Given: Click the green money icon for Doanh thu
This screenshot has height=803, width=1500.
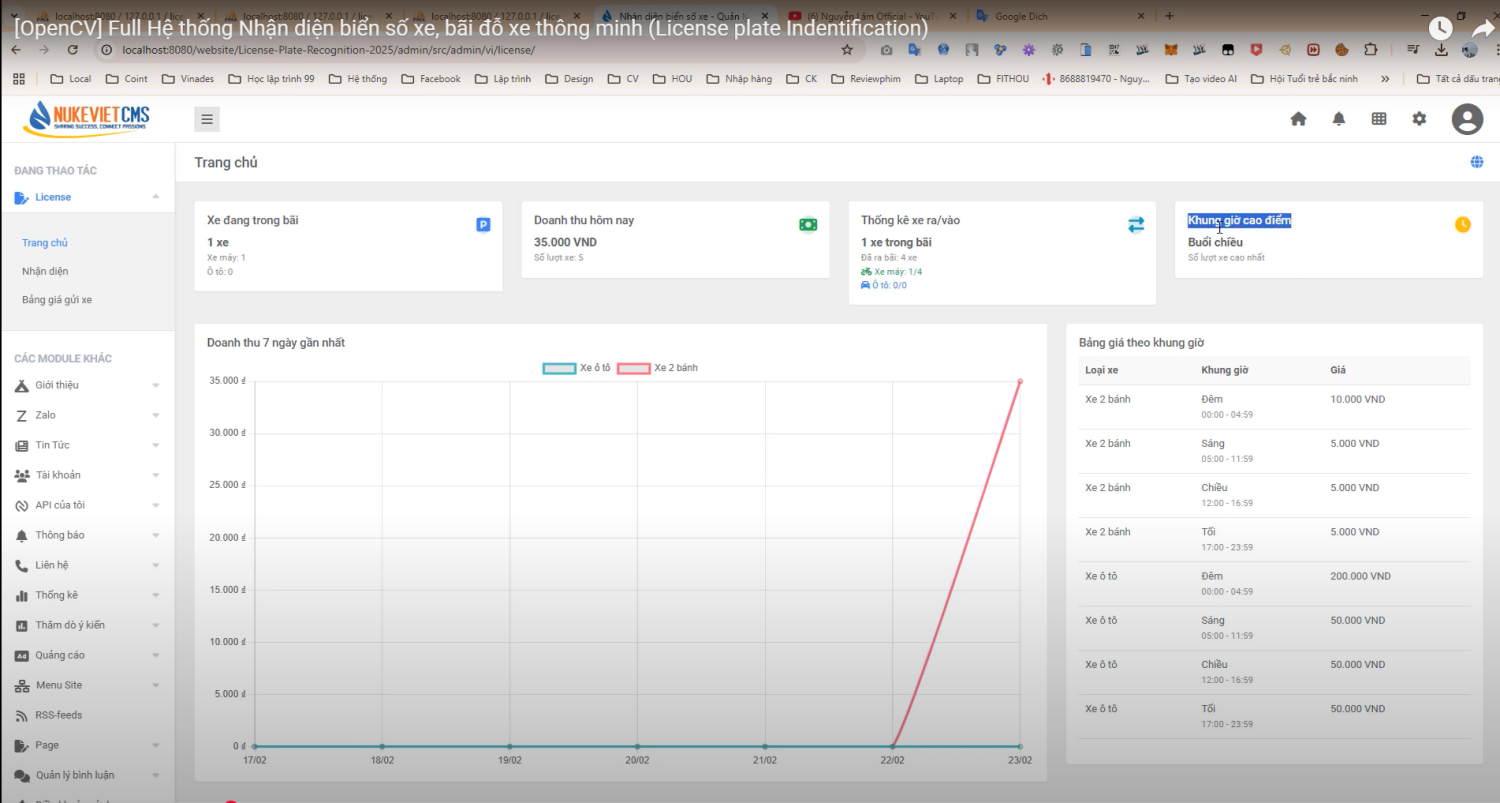Looking at the screenshot, I should 808,225.
